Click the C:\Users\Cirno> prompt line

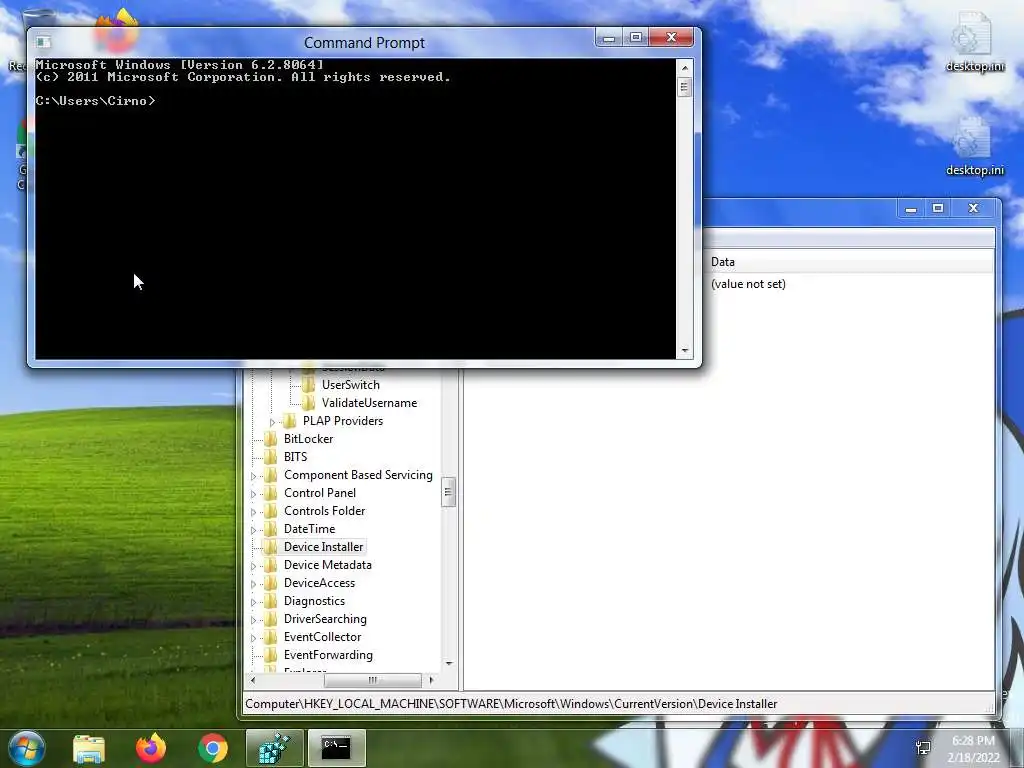[95, 101]
